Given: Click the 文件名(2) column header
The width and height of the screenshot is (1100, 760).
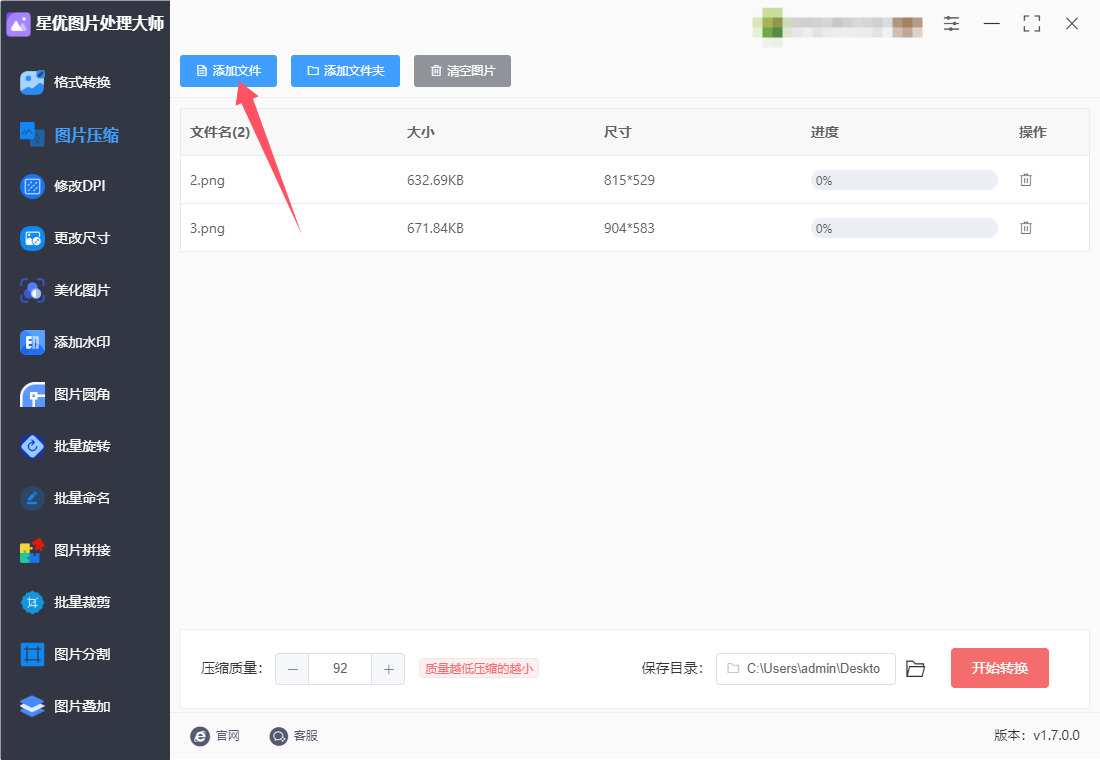Looking at the screenshot, I should point(220,132).
